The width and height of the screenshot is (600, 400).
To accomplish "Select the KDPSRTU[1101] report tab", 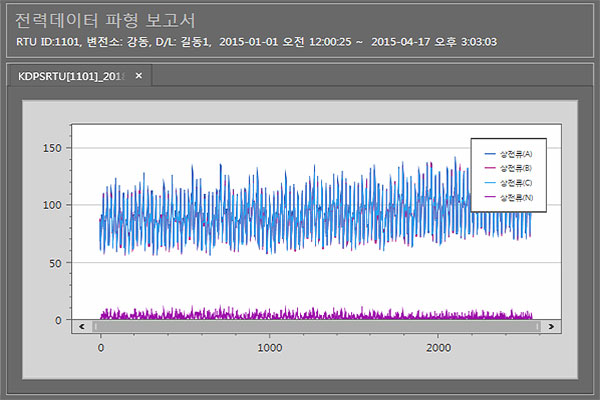I will 67,76.
